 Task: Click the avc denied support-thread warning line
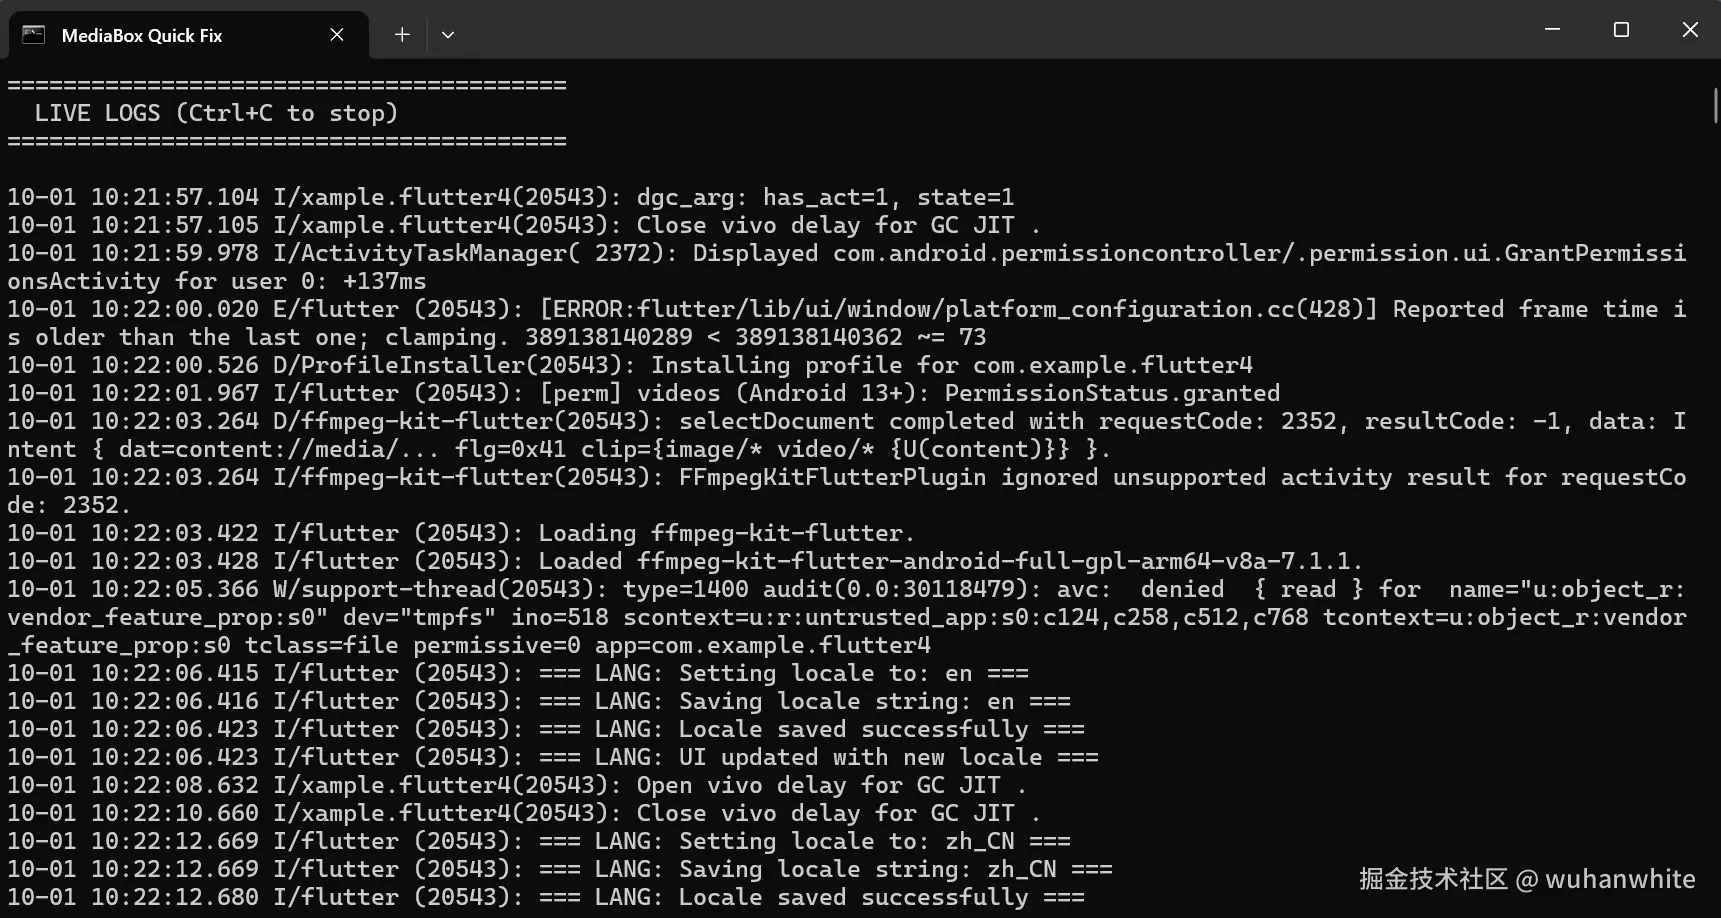pos(846,590)
